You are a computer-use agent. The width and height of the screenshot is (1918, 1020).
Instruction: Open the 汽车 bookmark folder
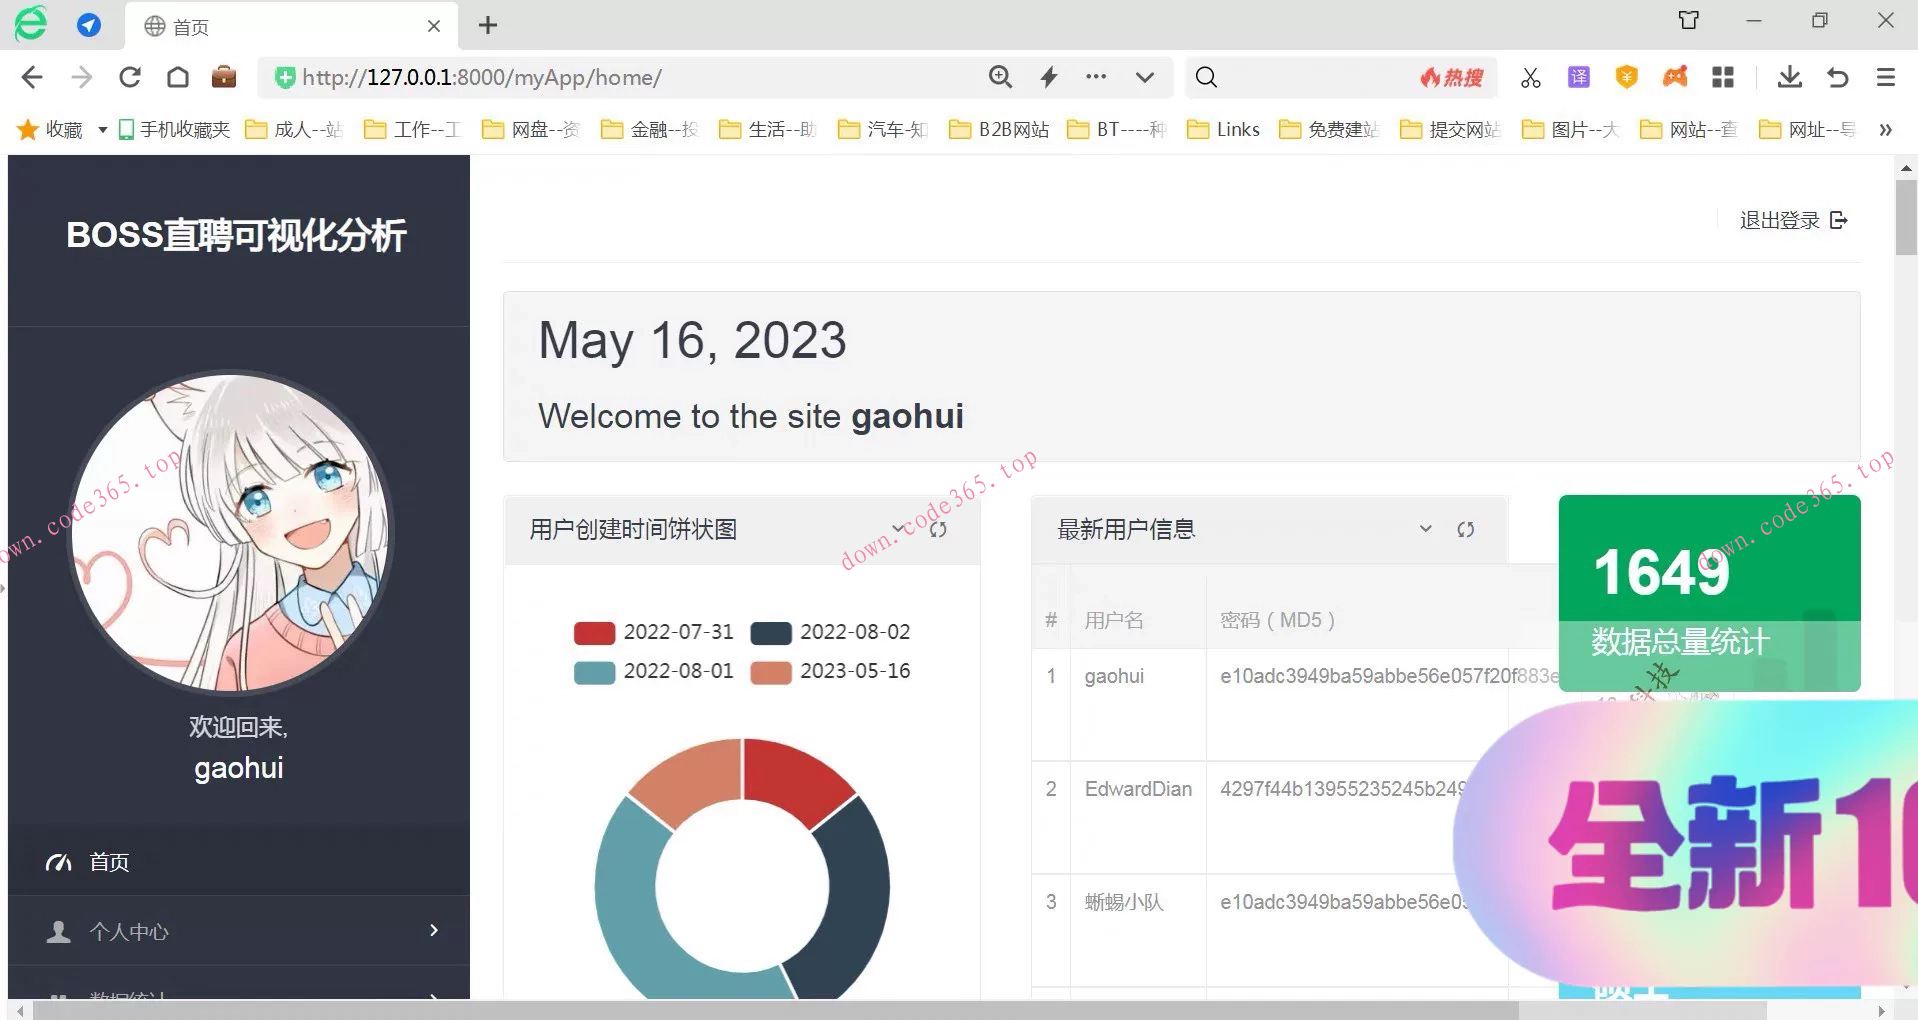[883, 129]
